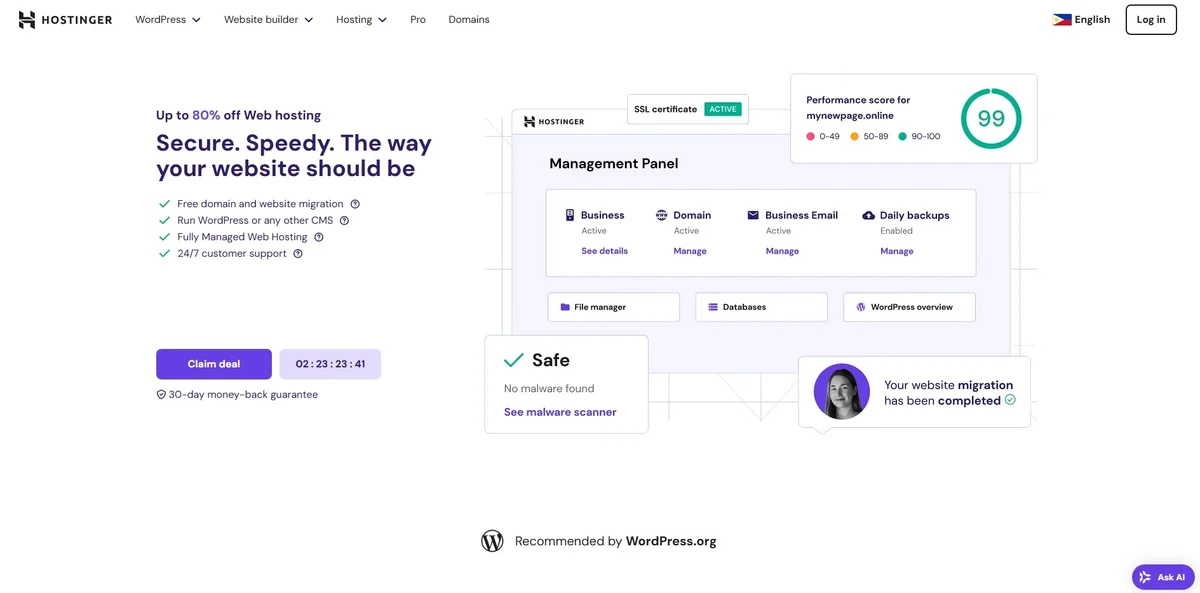Click checkmark icon next to 24/7 customer support

click(x=165, y=254)
